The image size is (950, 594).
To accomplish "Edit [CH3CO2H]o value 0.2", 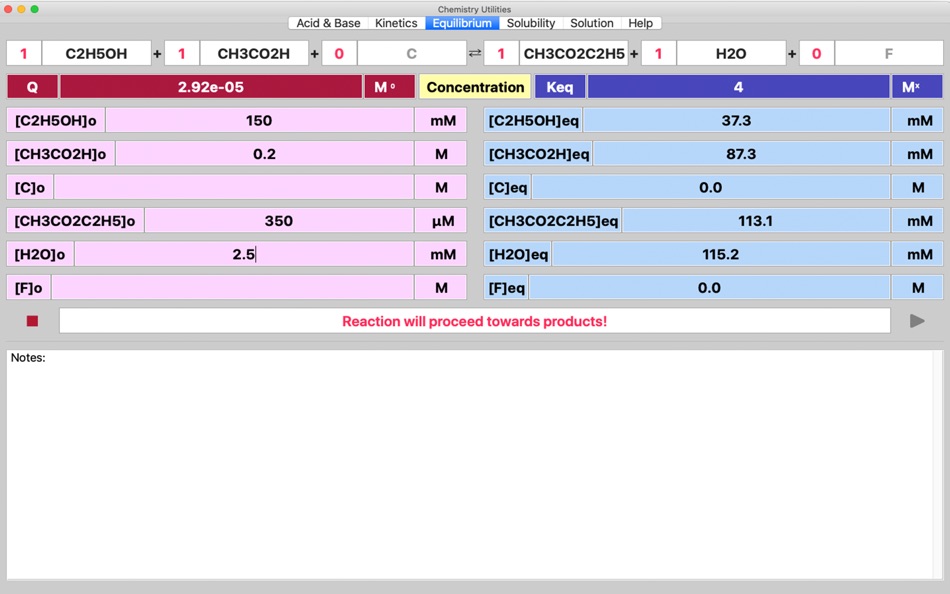I will pyautogui.click(x=264, y=154).
